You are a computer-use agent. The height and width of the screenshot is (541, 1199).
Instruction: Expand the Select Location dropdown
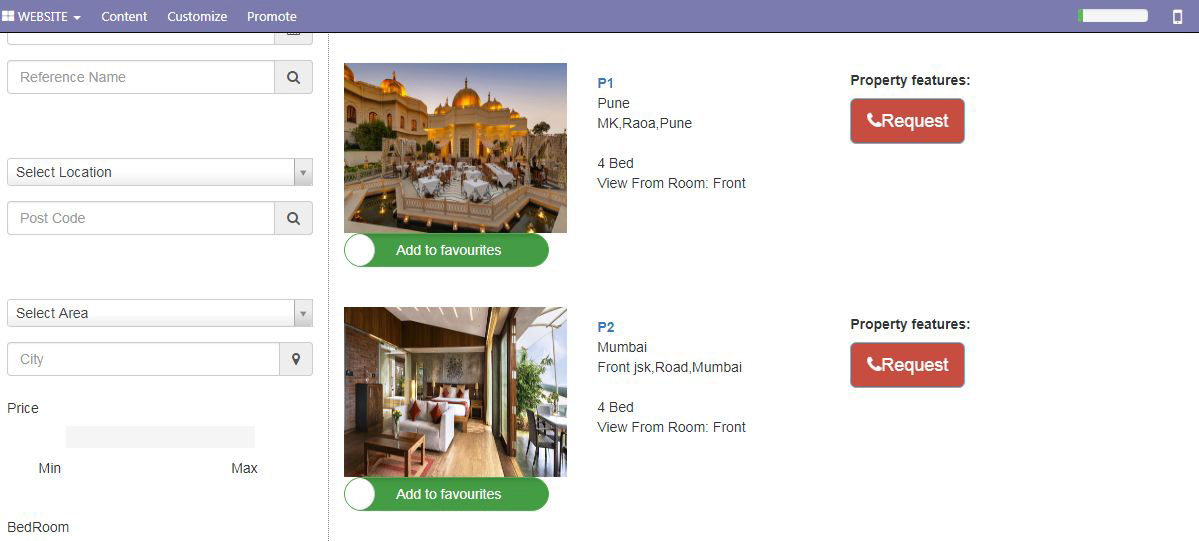160,172
